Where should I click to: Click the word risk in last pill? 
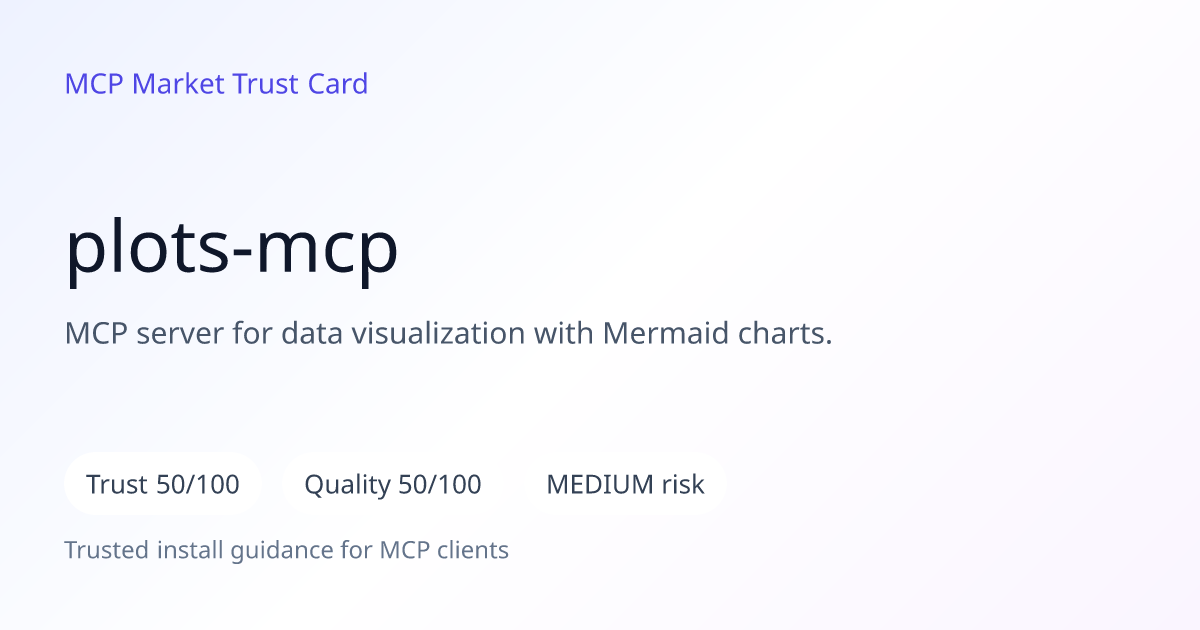683,485
